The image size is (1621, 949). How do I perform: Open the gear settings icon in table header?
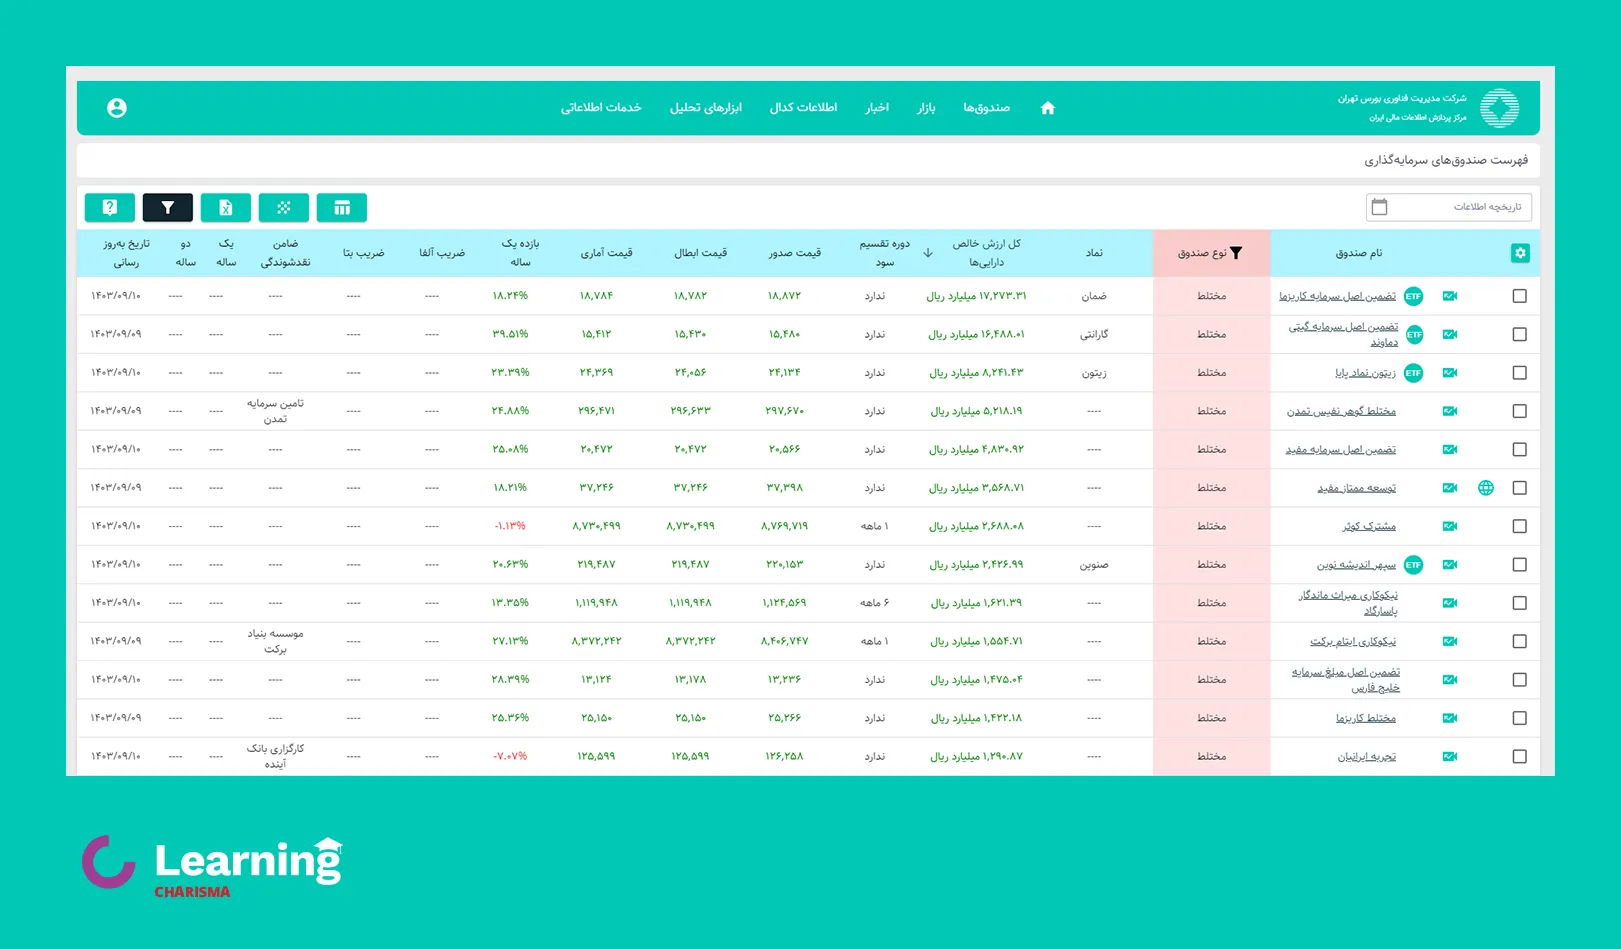1520,253
